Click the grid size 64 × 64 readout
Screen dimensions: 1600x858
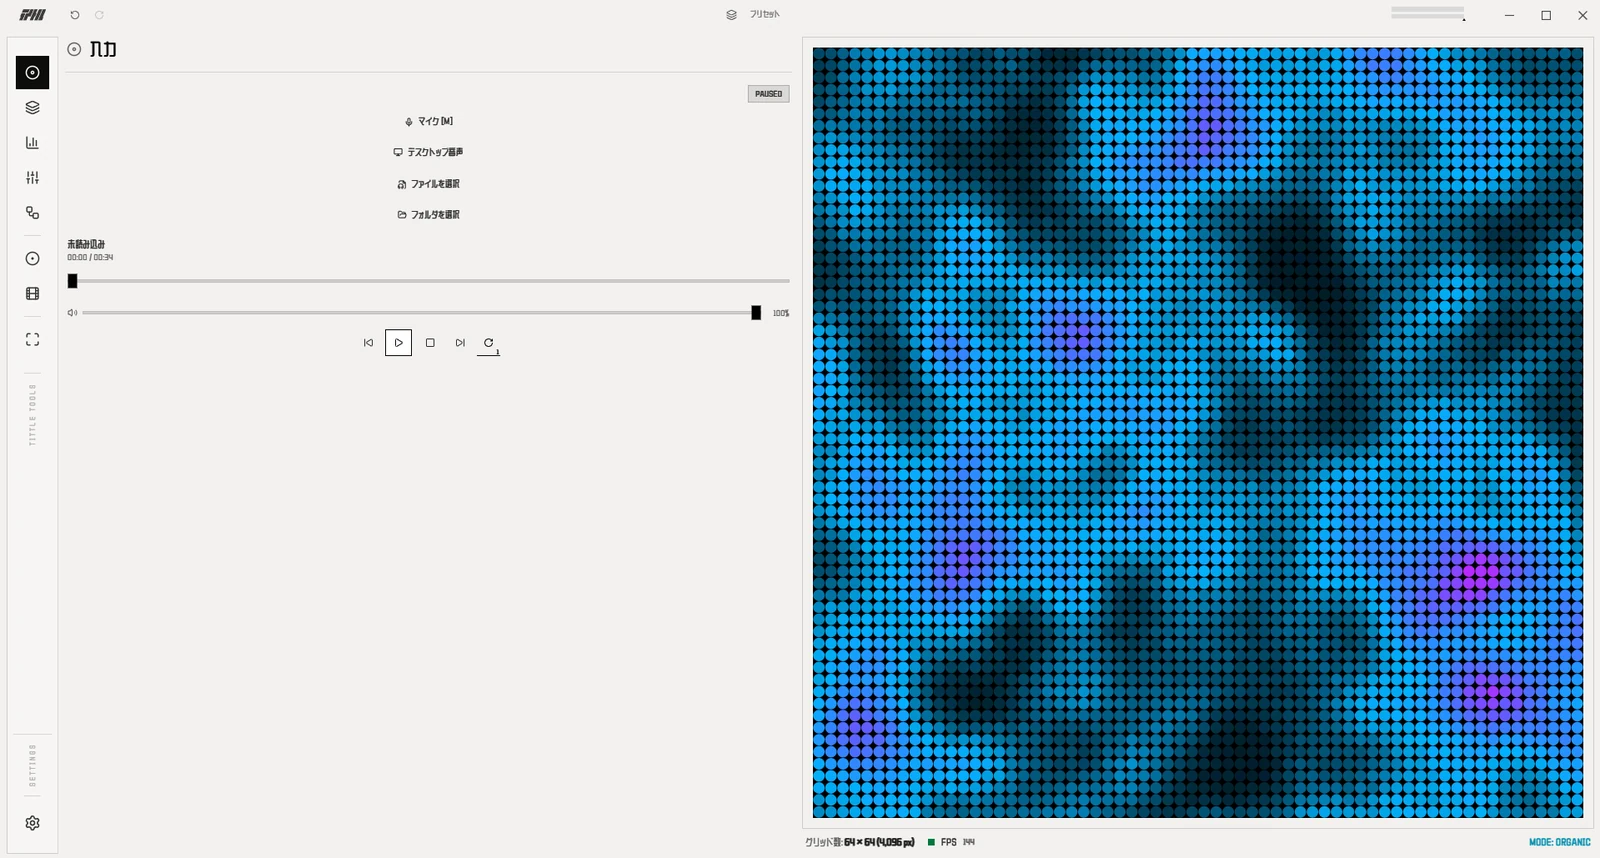(879, 842)
